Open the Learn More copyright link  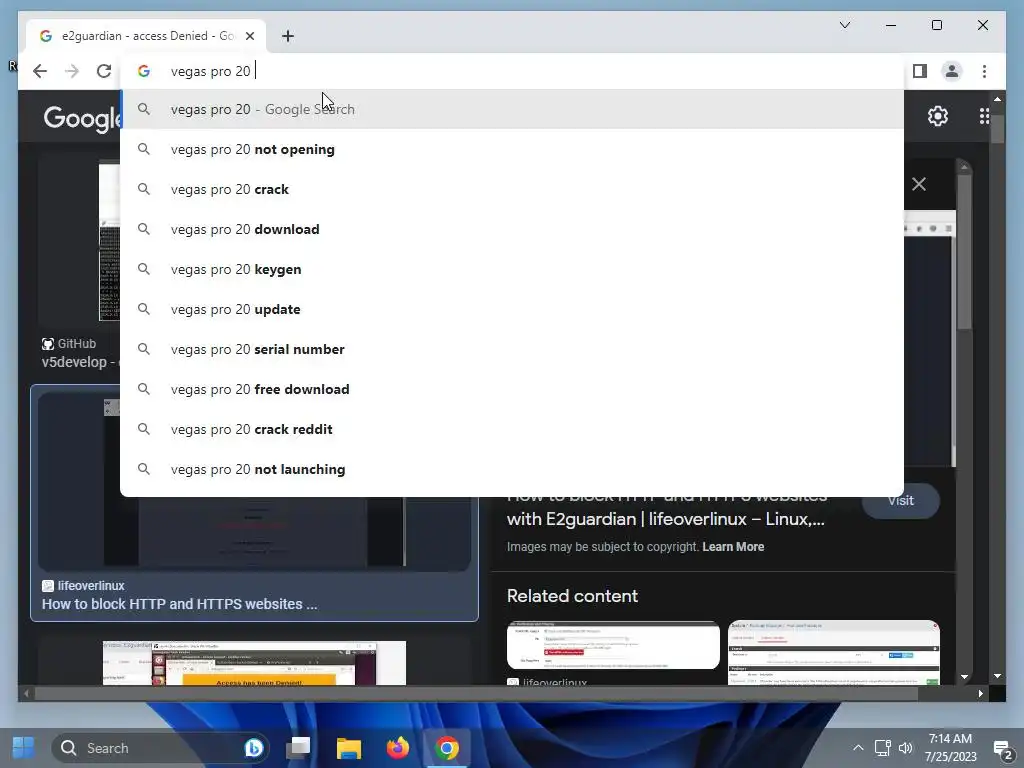[733, 547]
